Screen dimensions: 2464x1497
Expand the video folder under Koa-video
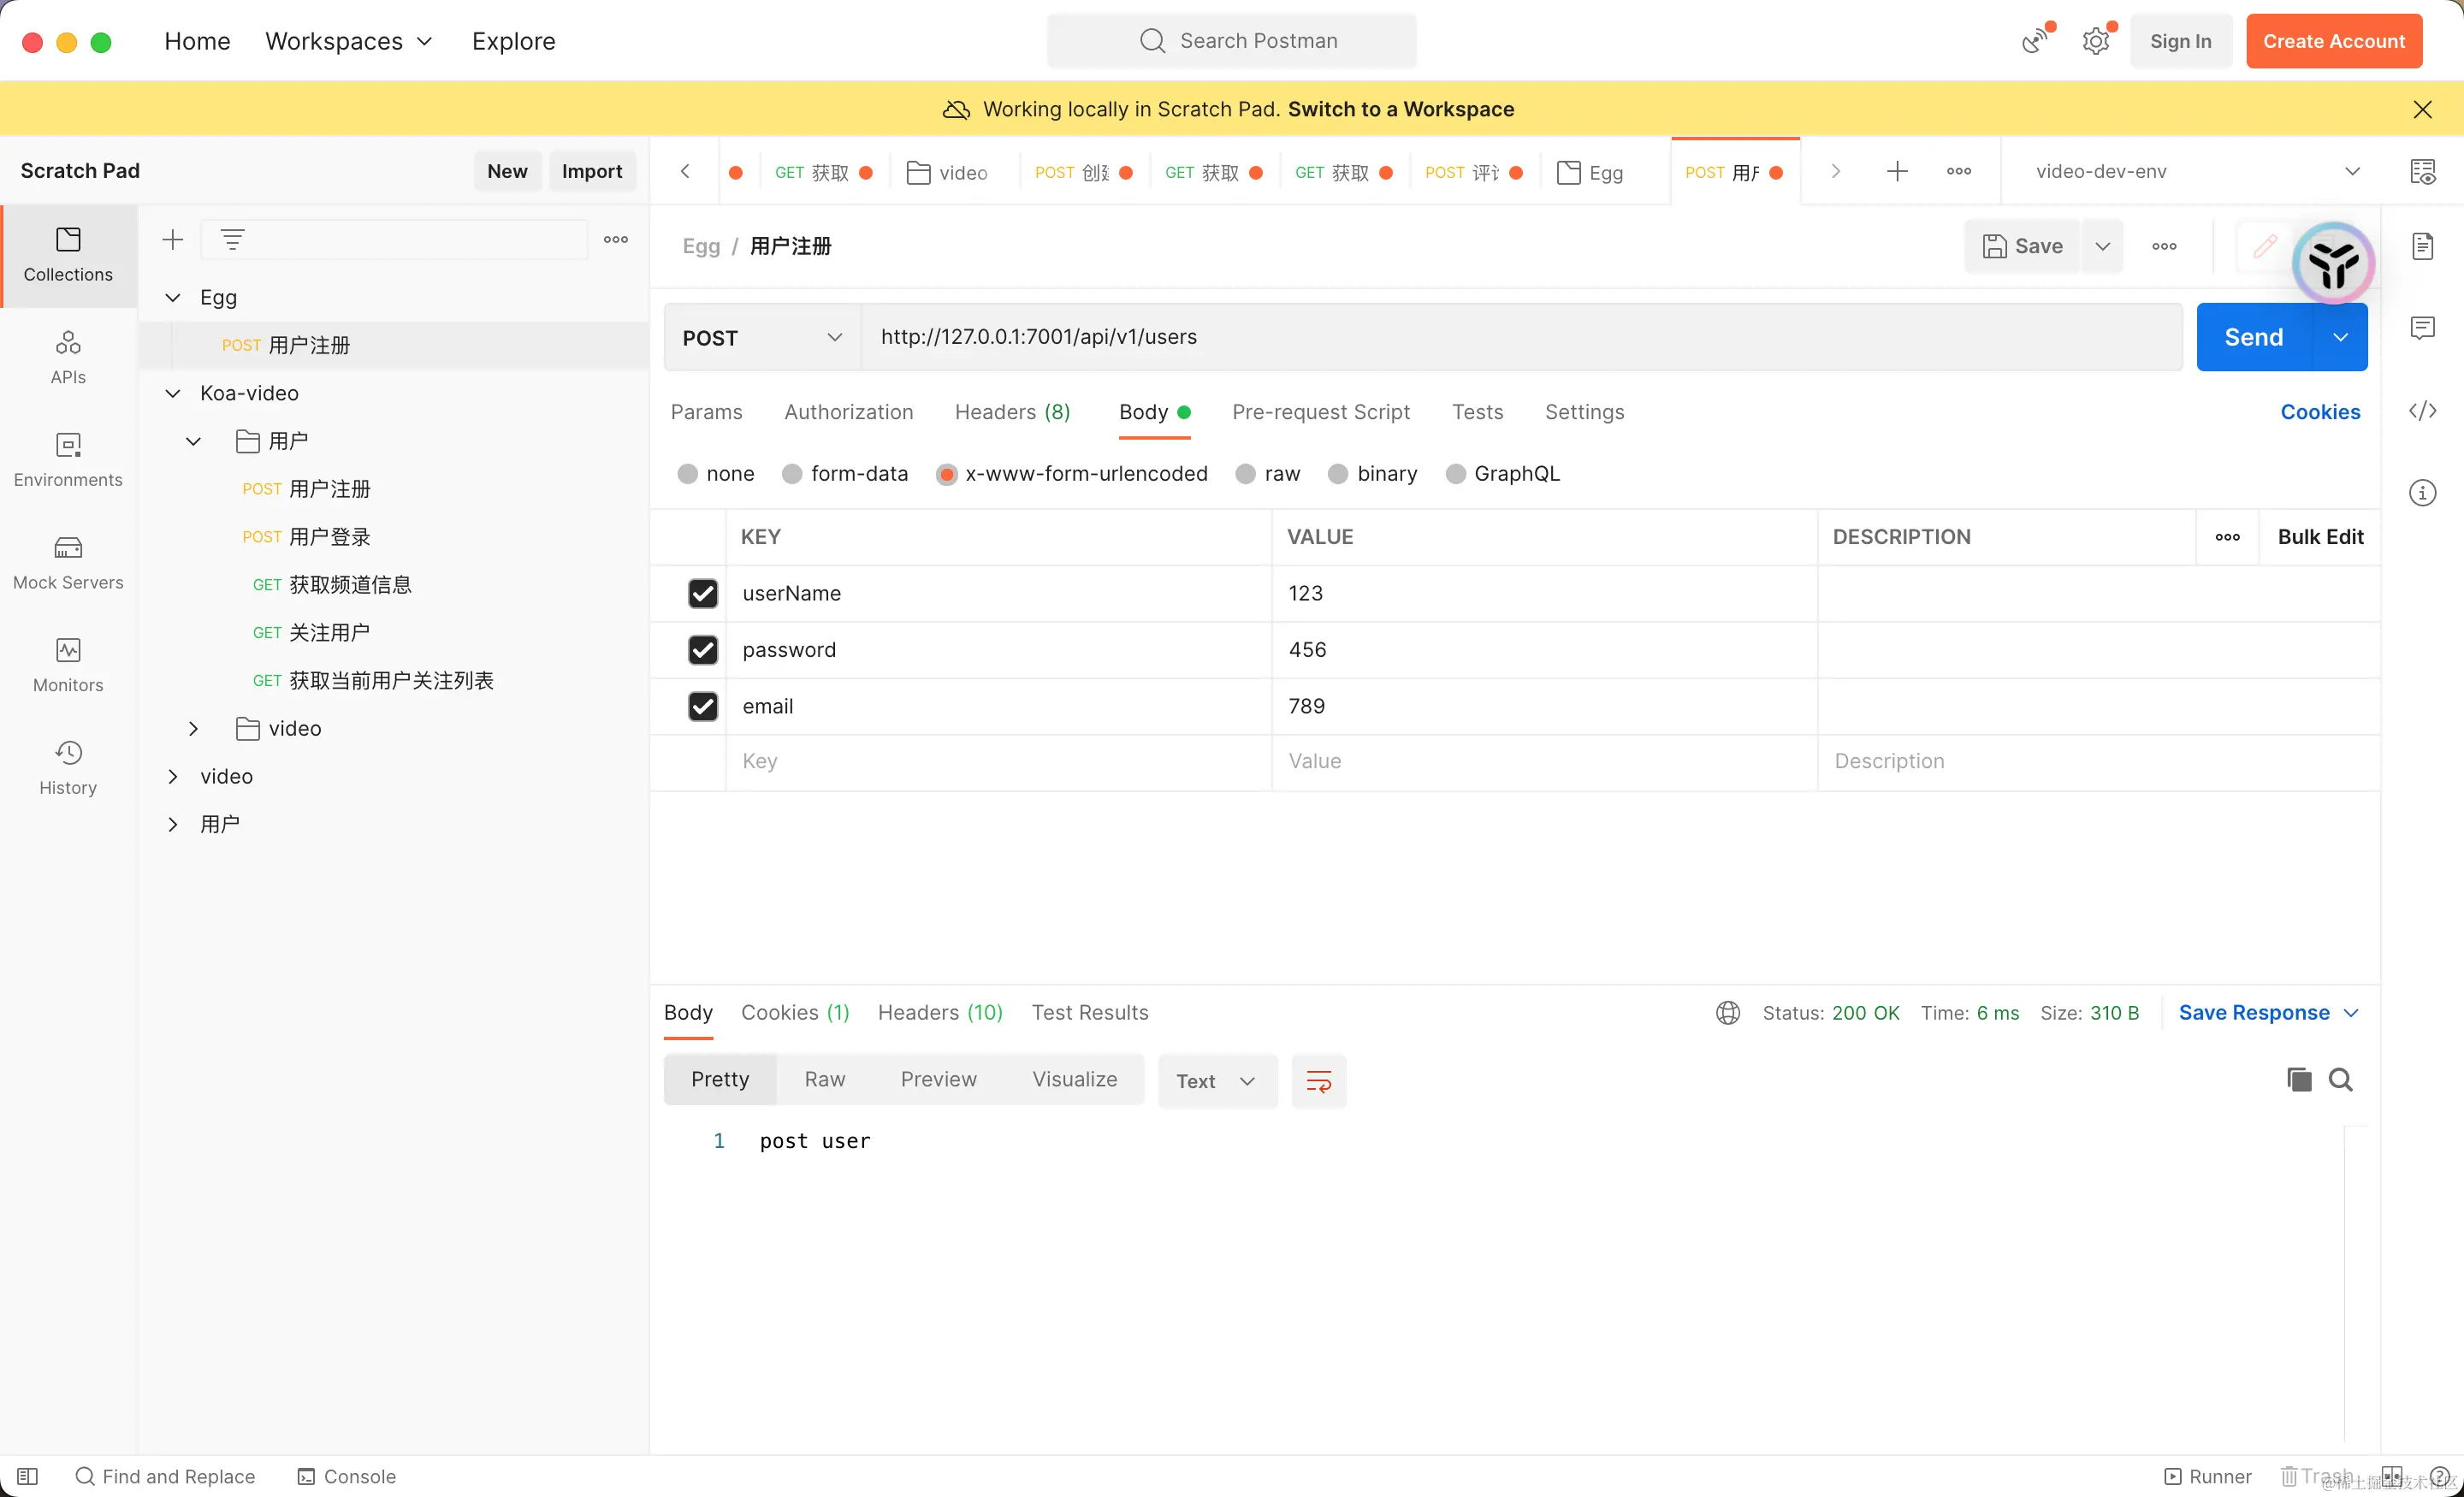click(x=194, y=729)
